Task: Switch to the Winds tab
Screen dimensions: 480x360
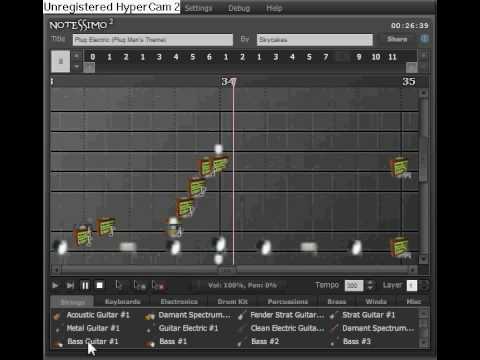Action: click(376, 302)
